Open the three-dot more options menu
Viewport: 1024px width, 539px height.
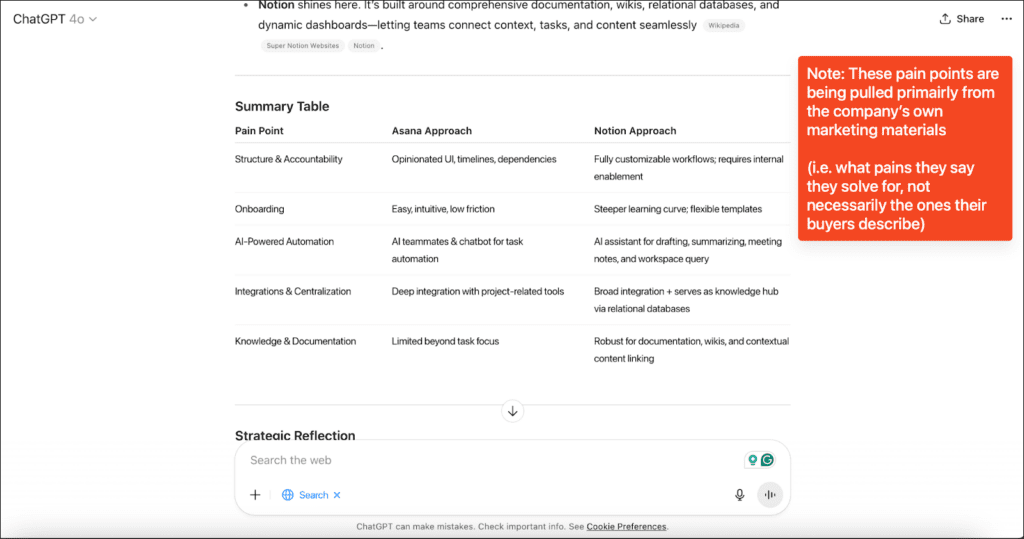(1006, 19)
